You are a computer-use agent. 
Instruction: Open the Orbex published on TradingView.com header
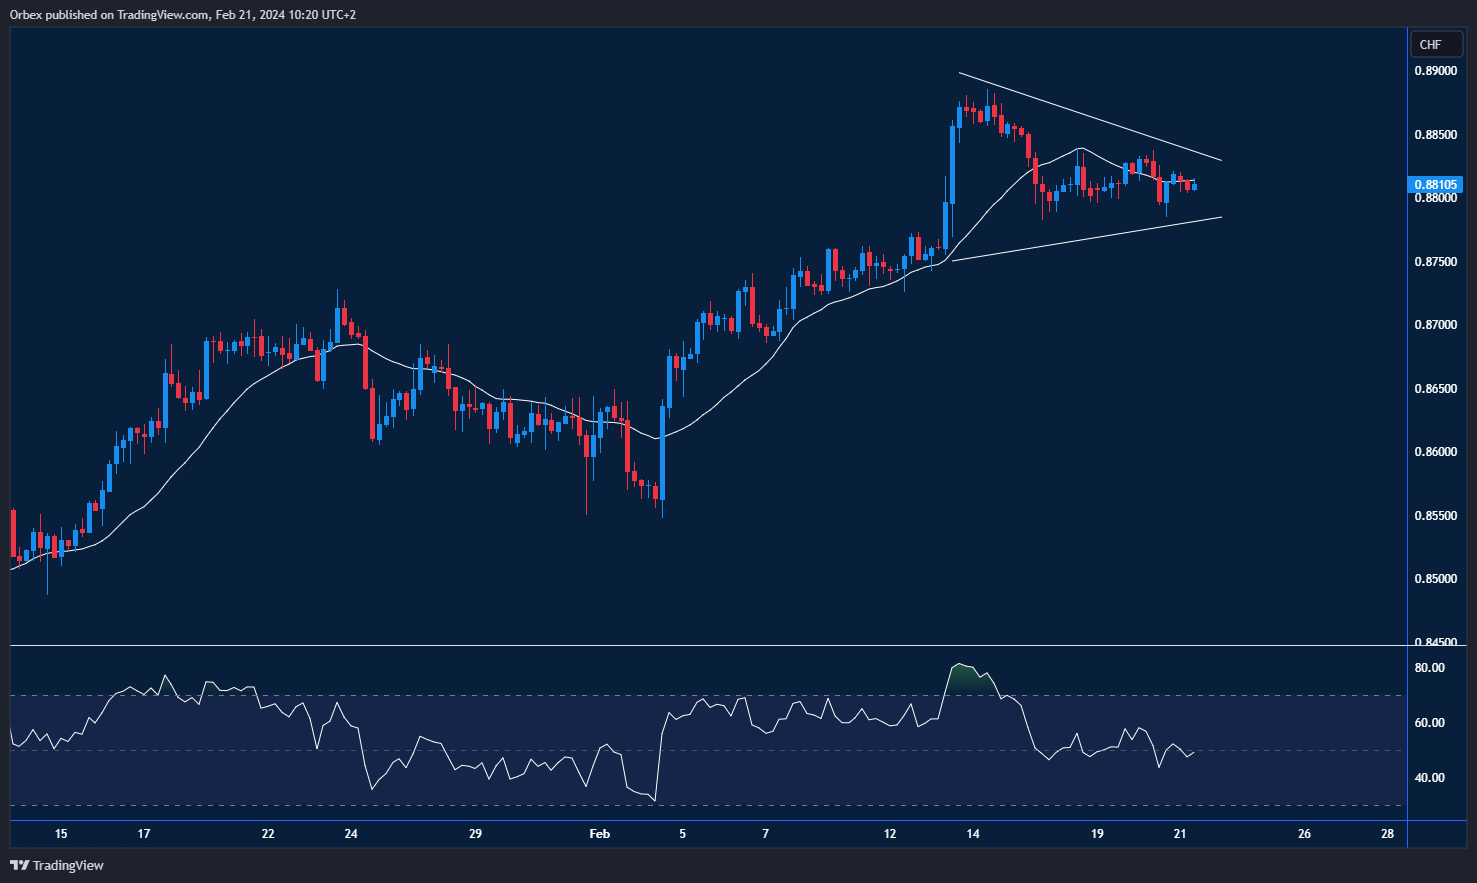tap(182, 14)
